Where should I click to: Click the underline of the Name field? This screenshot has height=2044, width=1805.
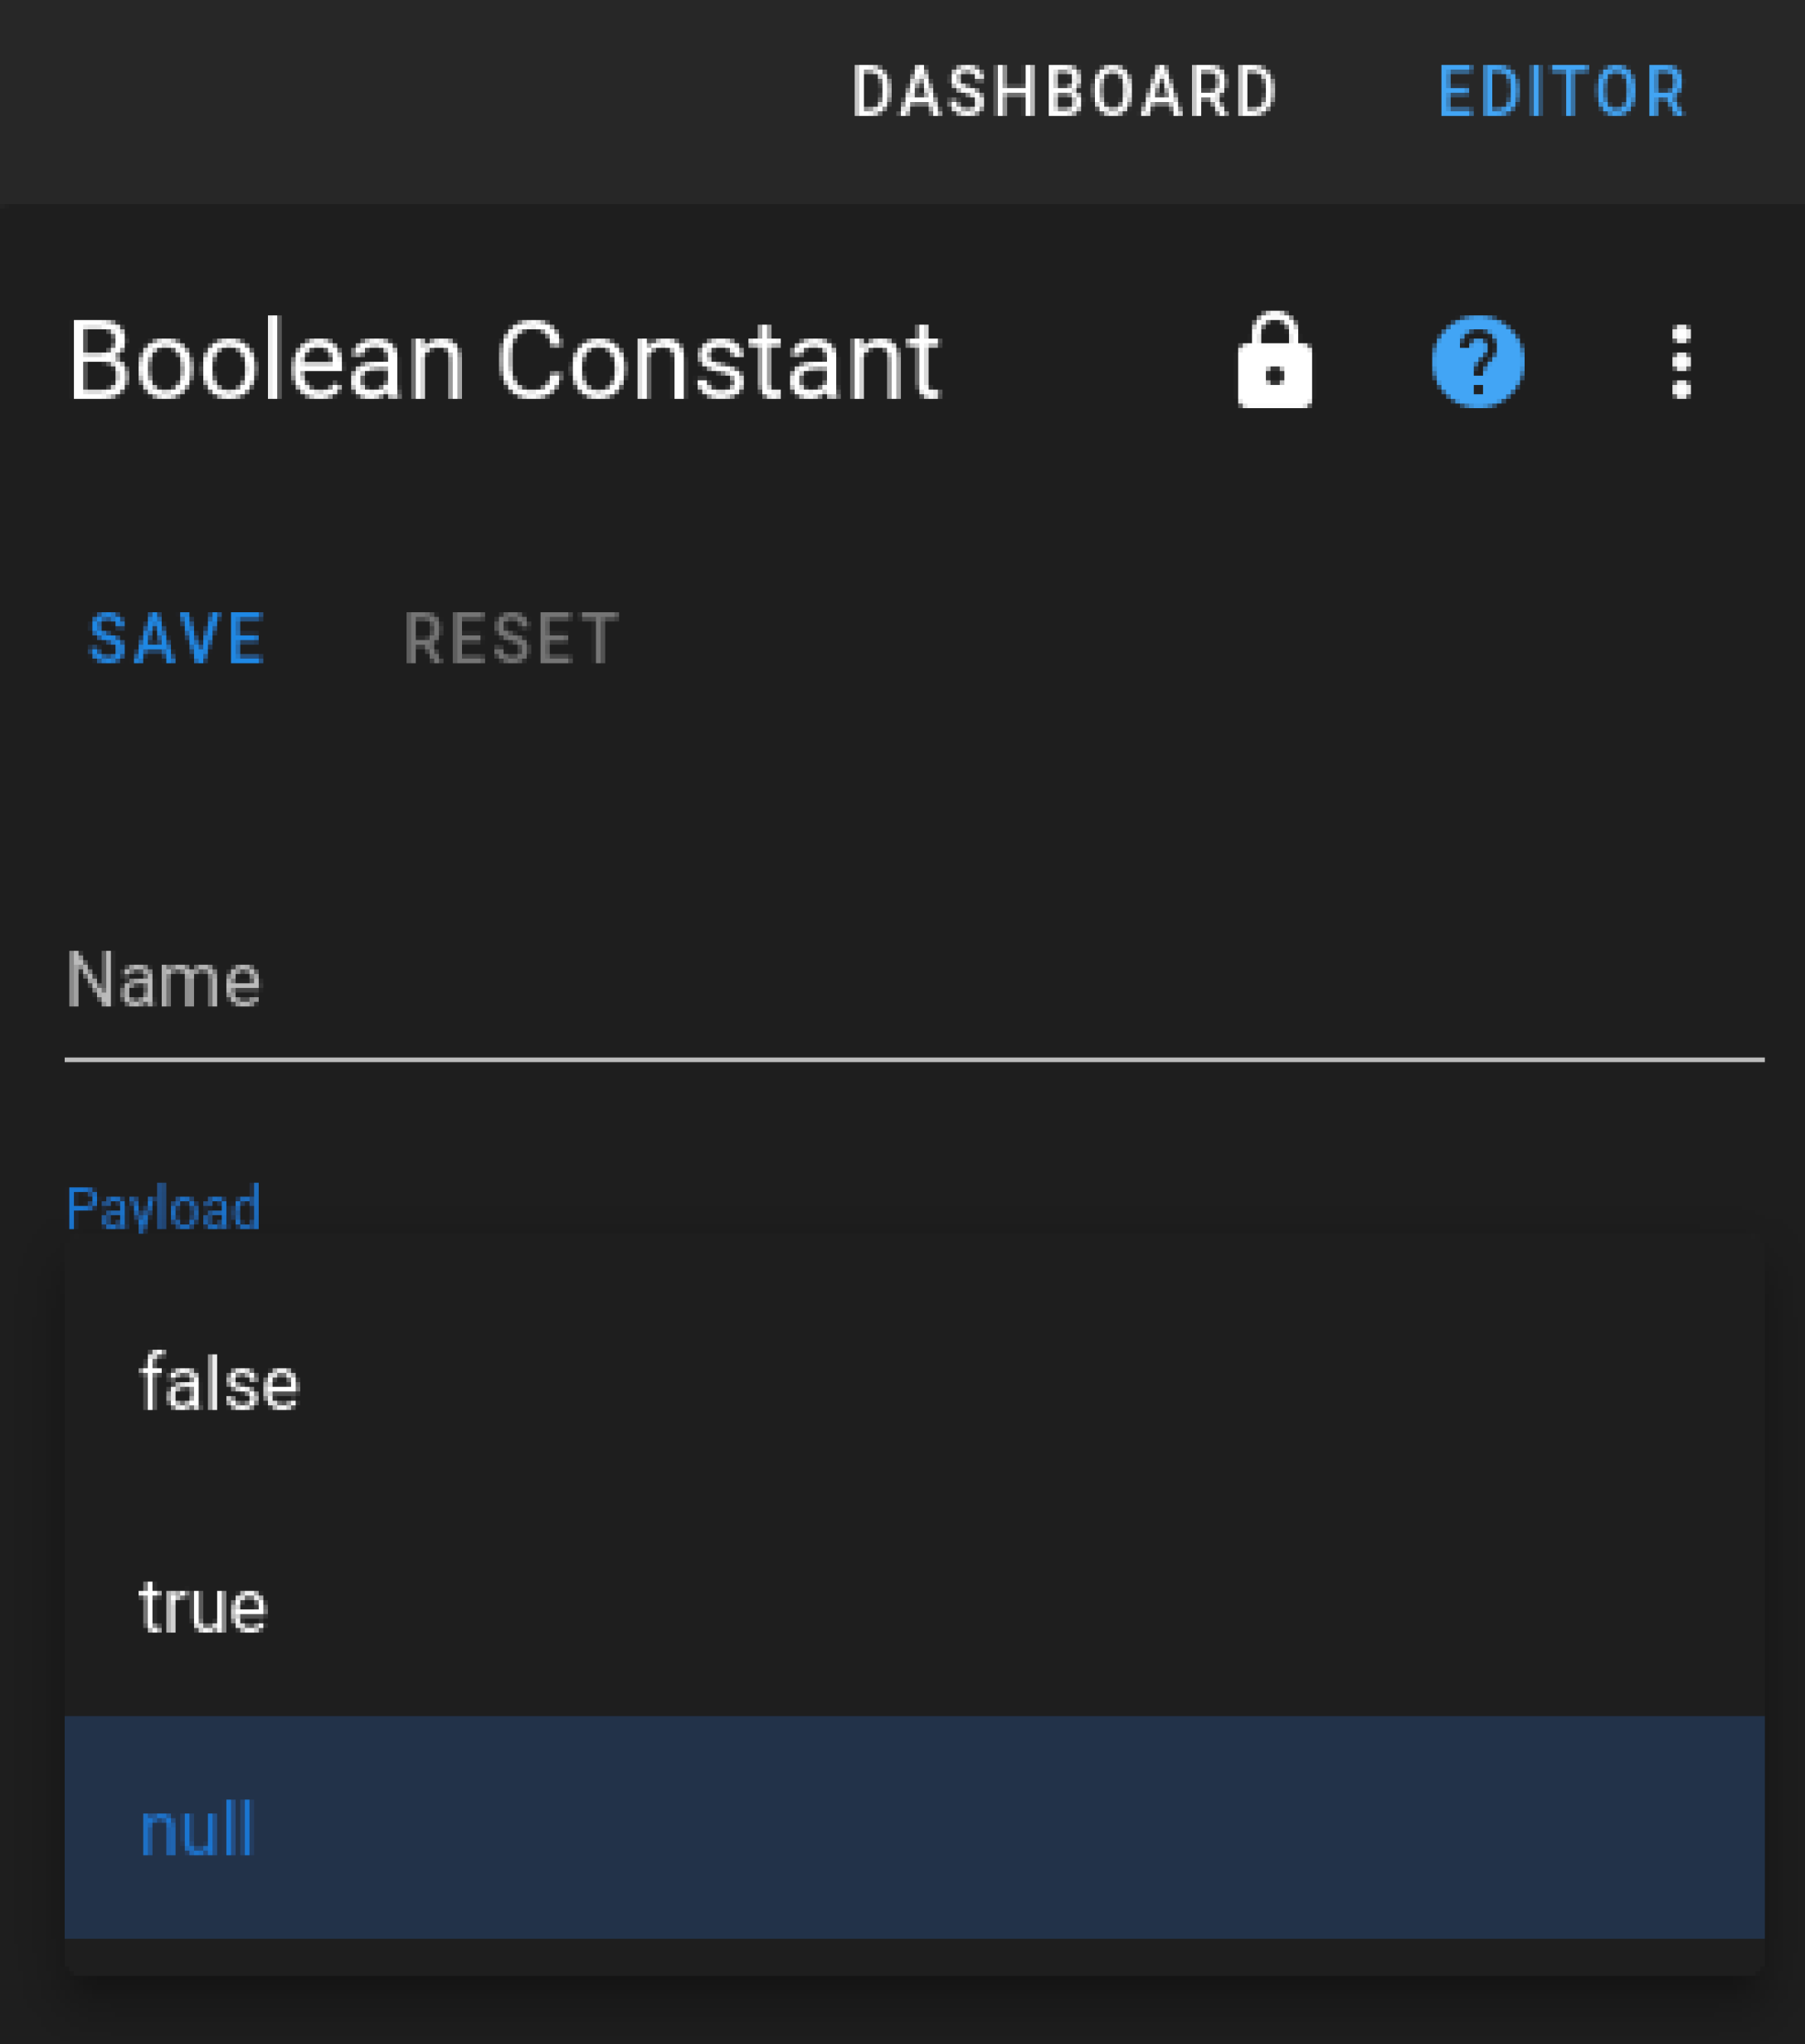point(914,1059)
